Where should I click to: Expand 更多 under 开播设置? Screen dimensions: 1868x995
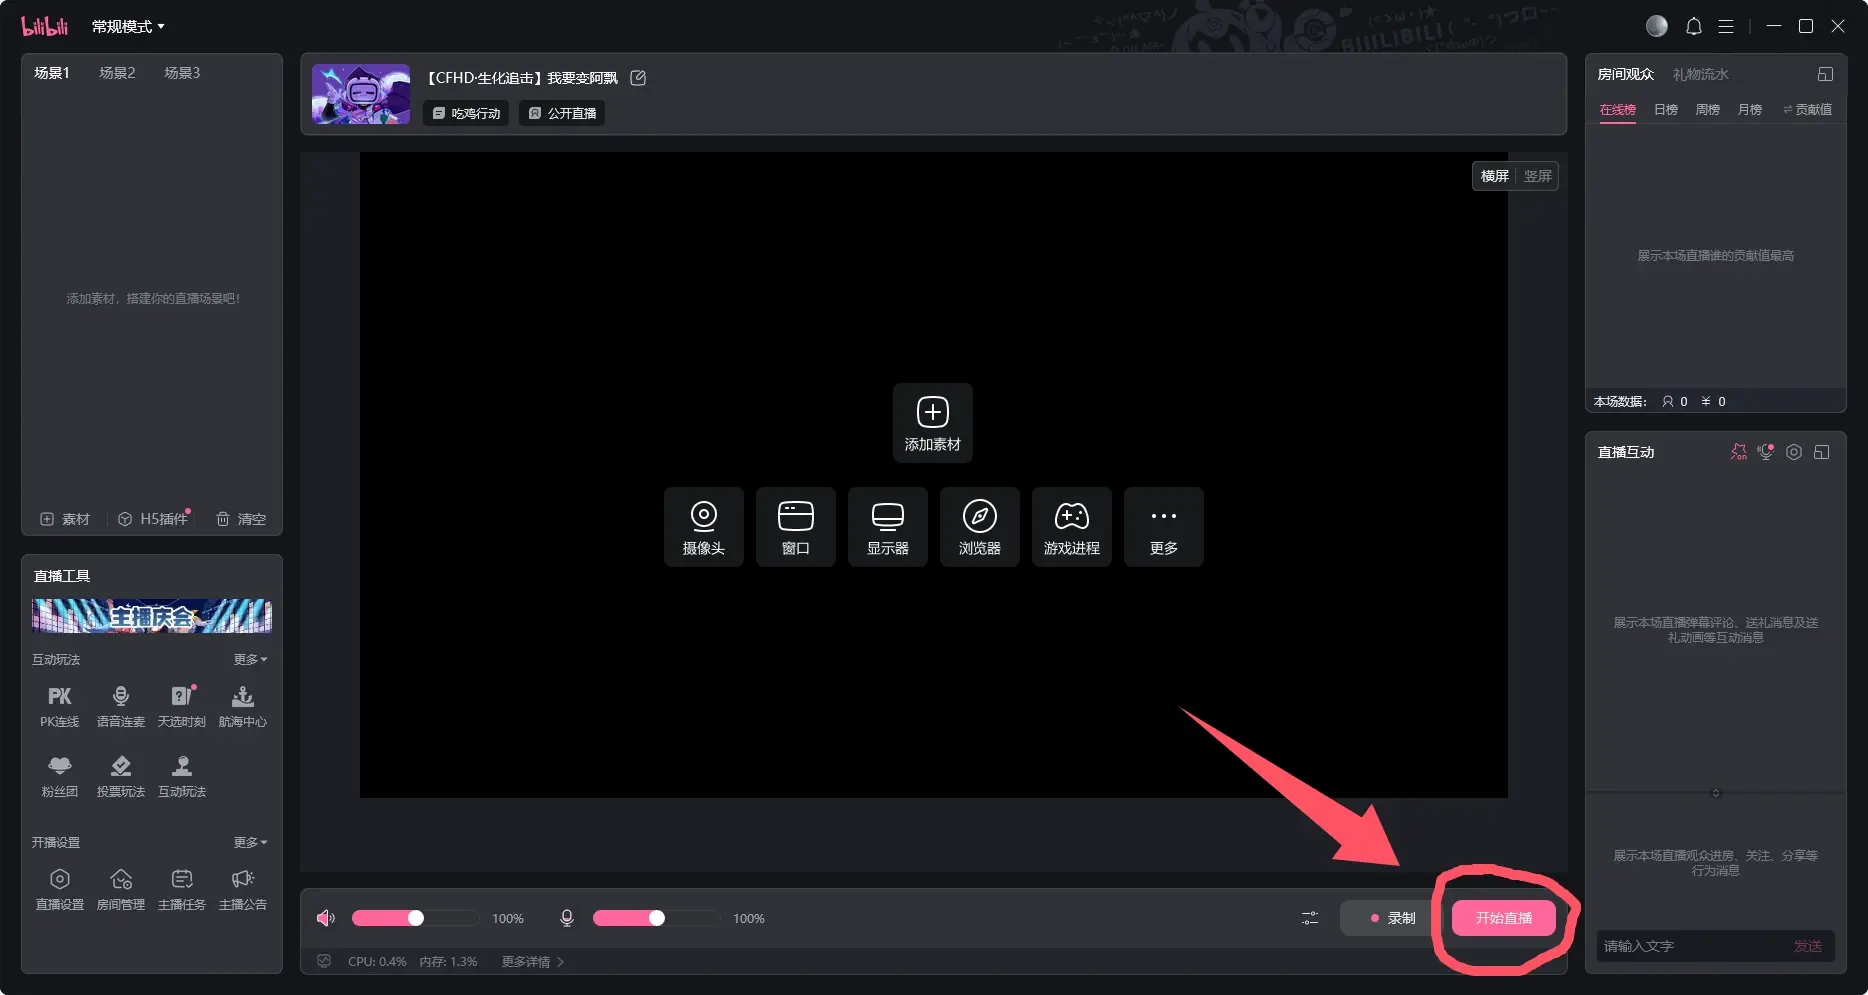[x=250, y=843]
